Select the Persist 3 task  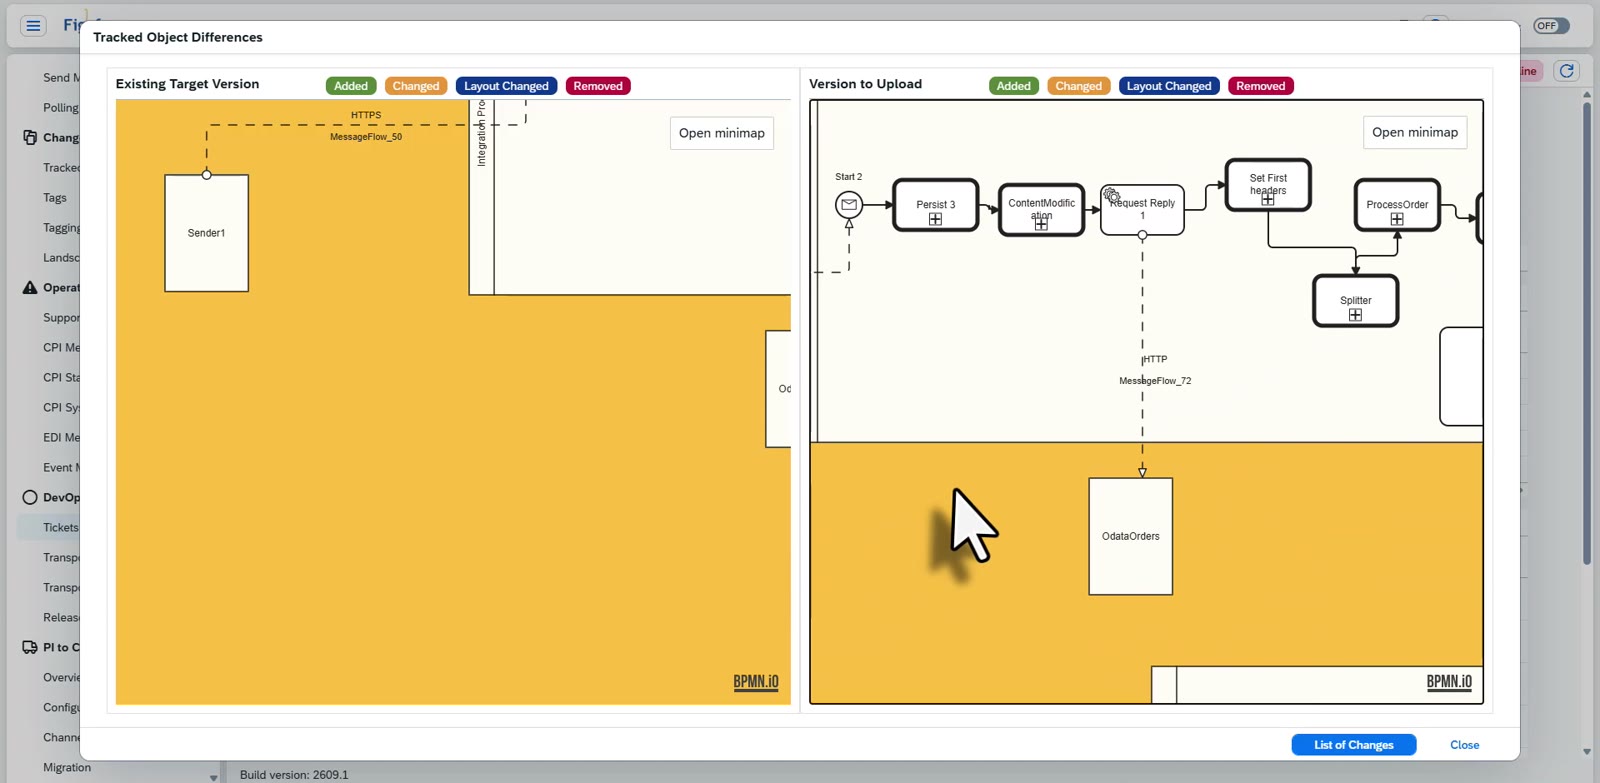pyautogui.click(x=936, y=205)
